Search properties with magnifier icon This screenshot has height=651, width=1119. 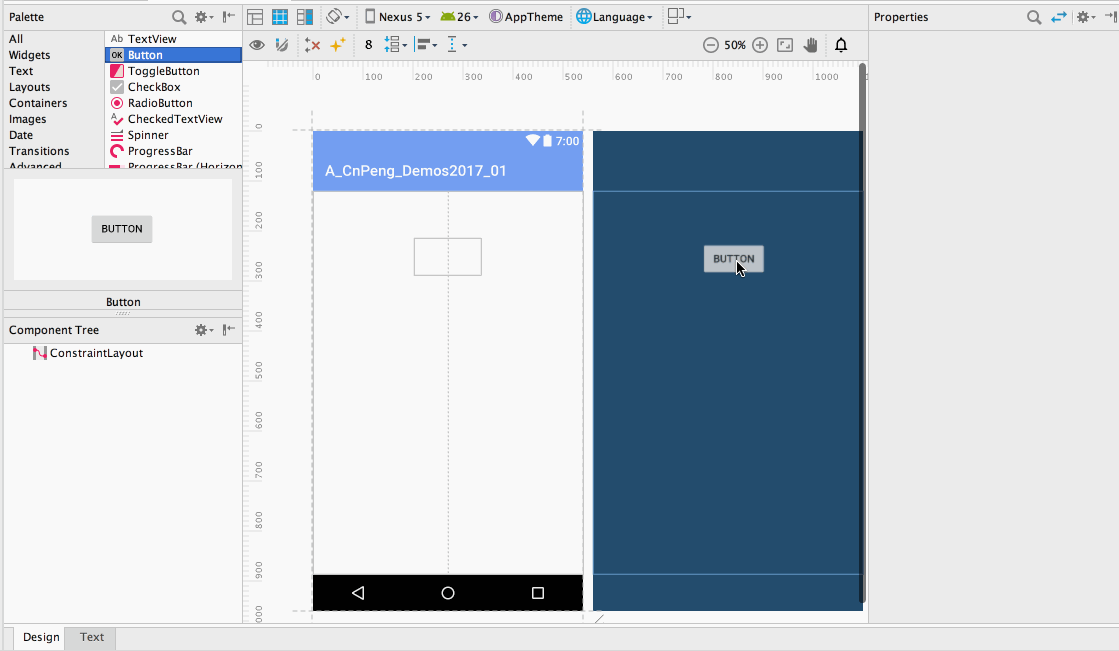point(1034,17)
